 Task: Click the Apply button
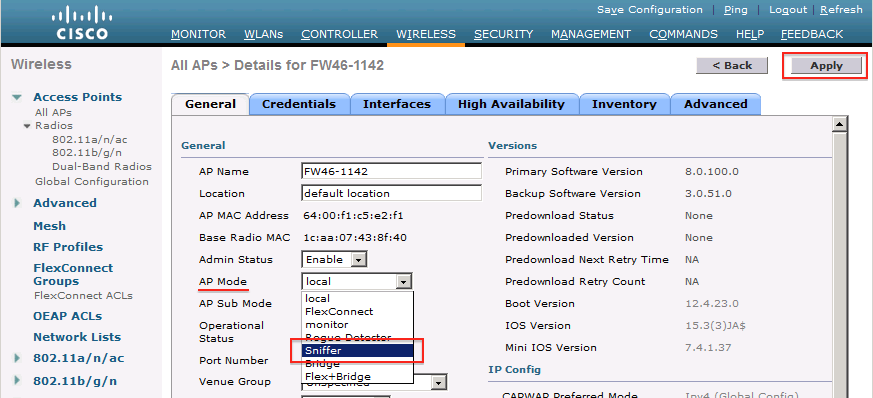click(x=826, y=66)
